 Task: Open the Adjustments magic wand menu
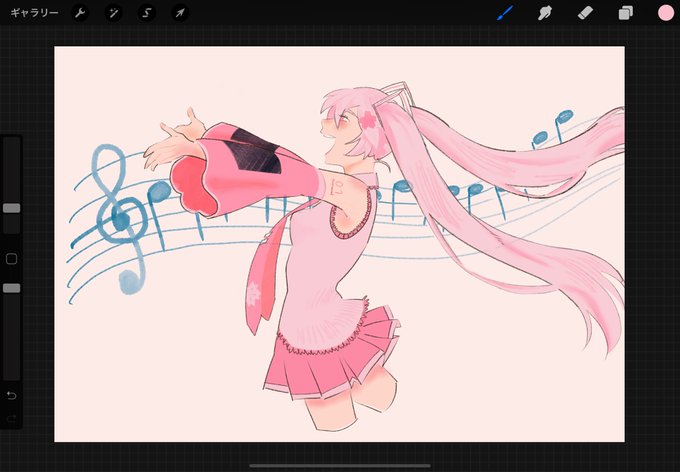click(114, 13)
